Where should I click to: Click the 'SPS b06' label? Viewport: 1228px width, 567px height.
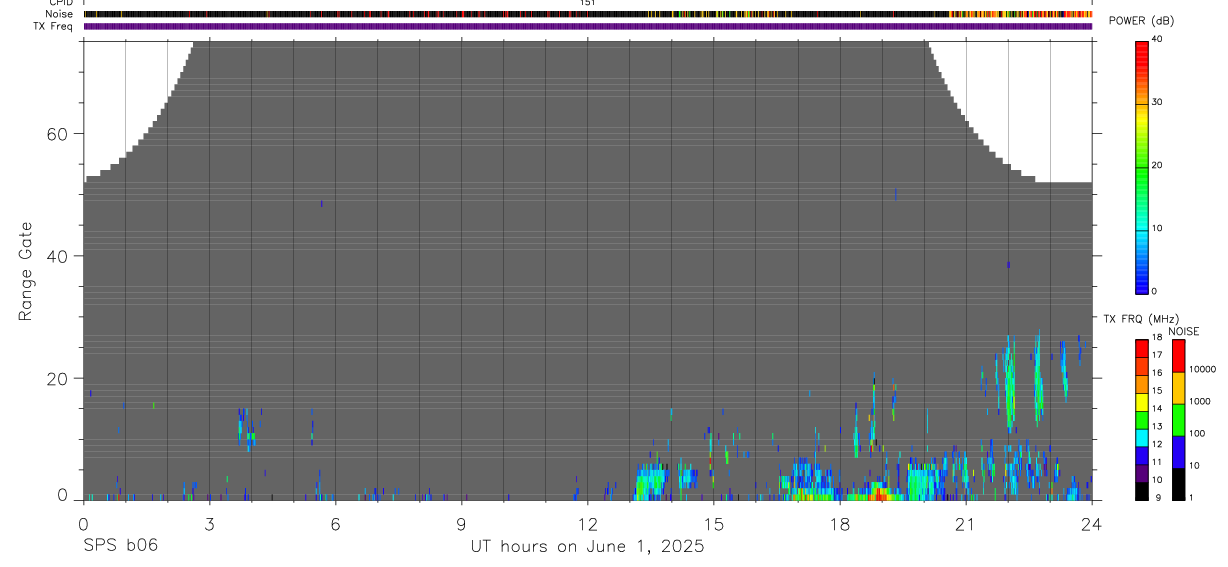click(120, 546)
